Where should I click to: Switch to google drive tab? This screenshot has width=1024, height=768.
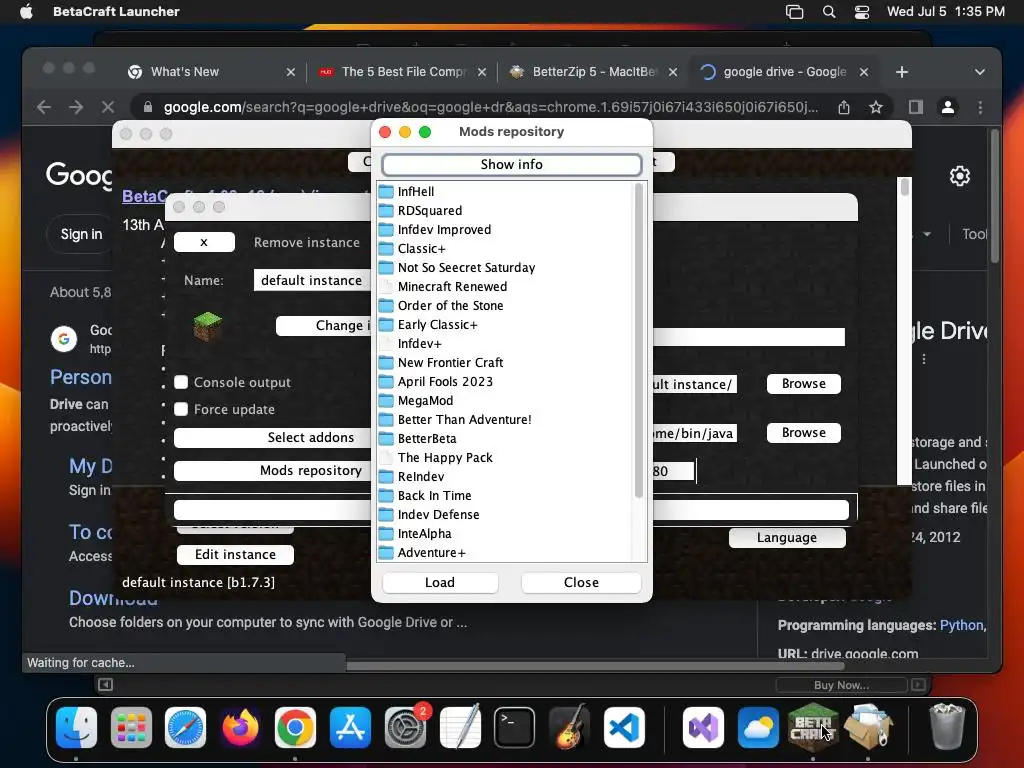pos(784,72)
